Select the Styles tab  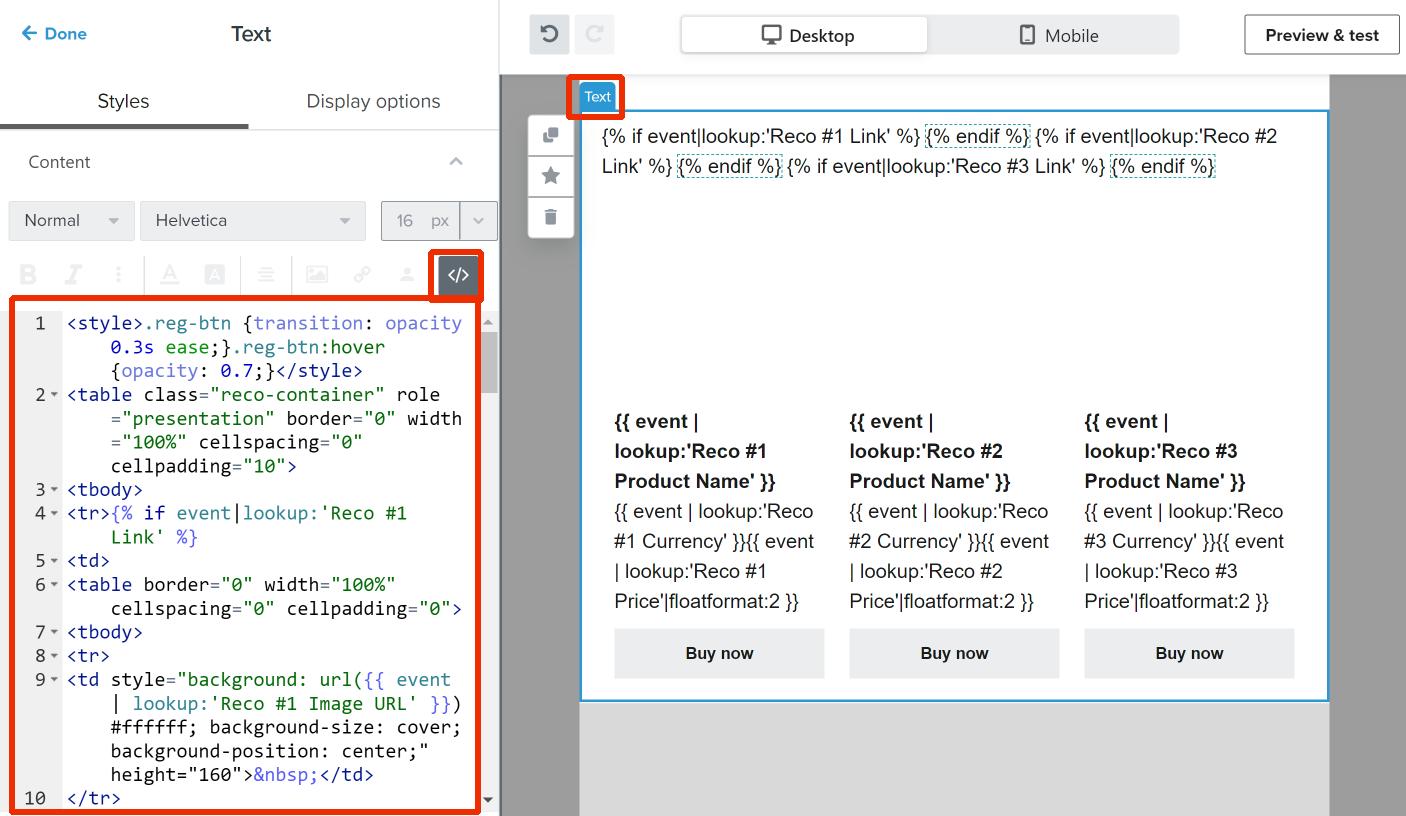click(x=123, y=101)
